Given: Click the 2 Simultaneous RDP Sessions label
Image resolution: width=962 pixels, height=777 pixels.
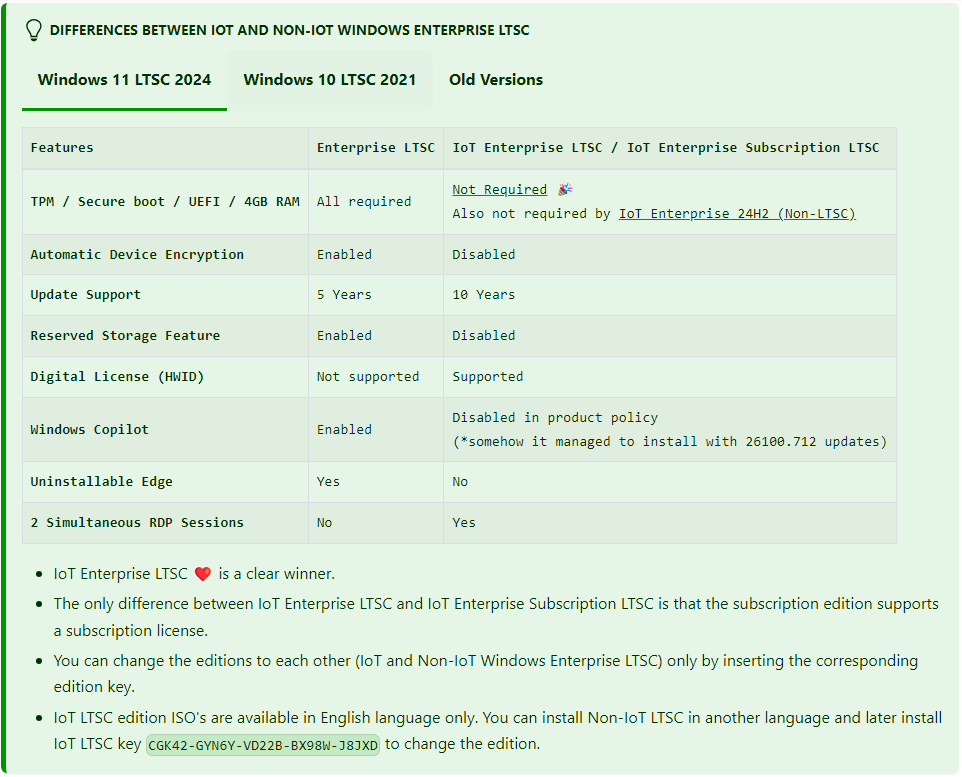Looking at the screenshot, I should click(x=137, y=523).
